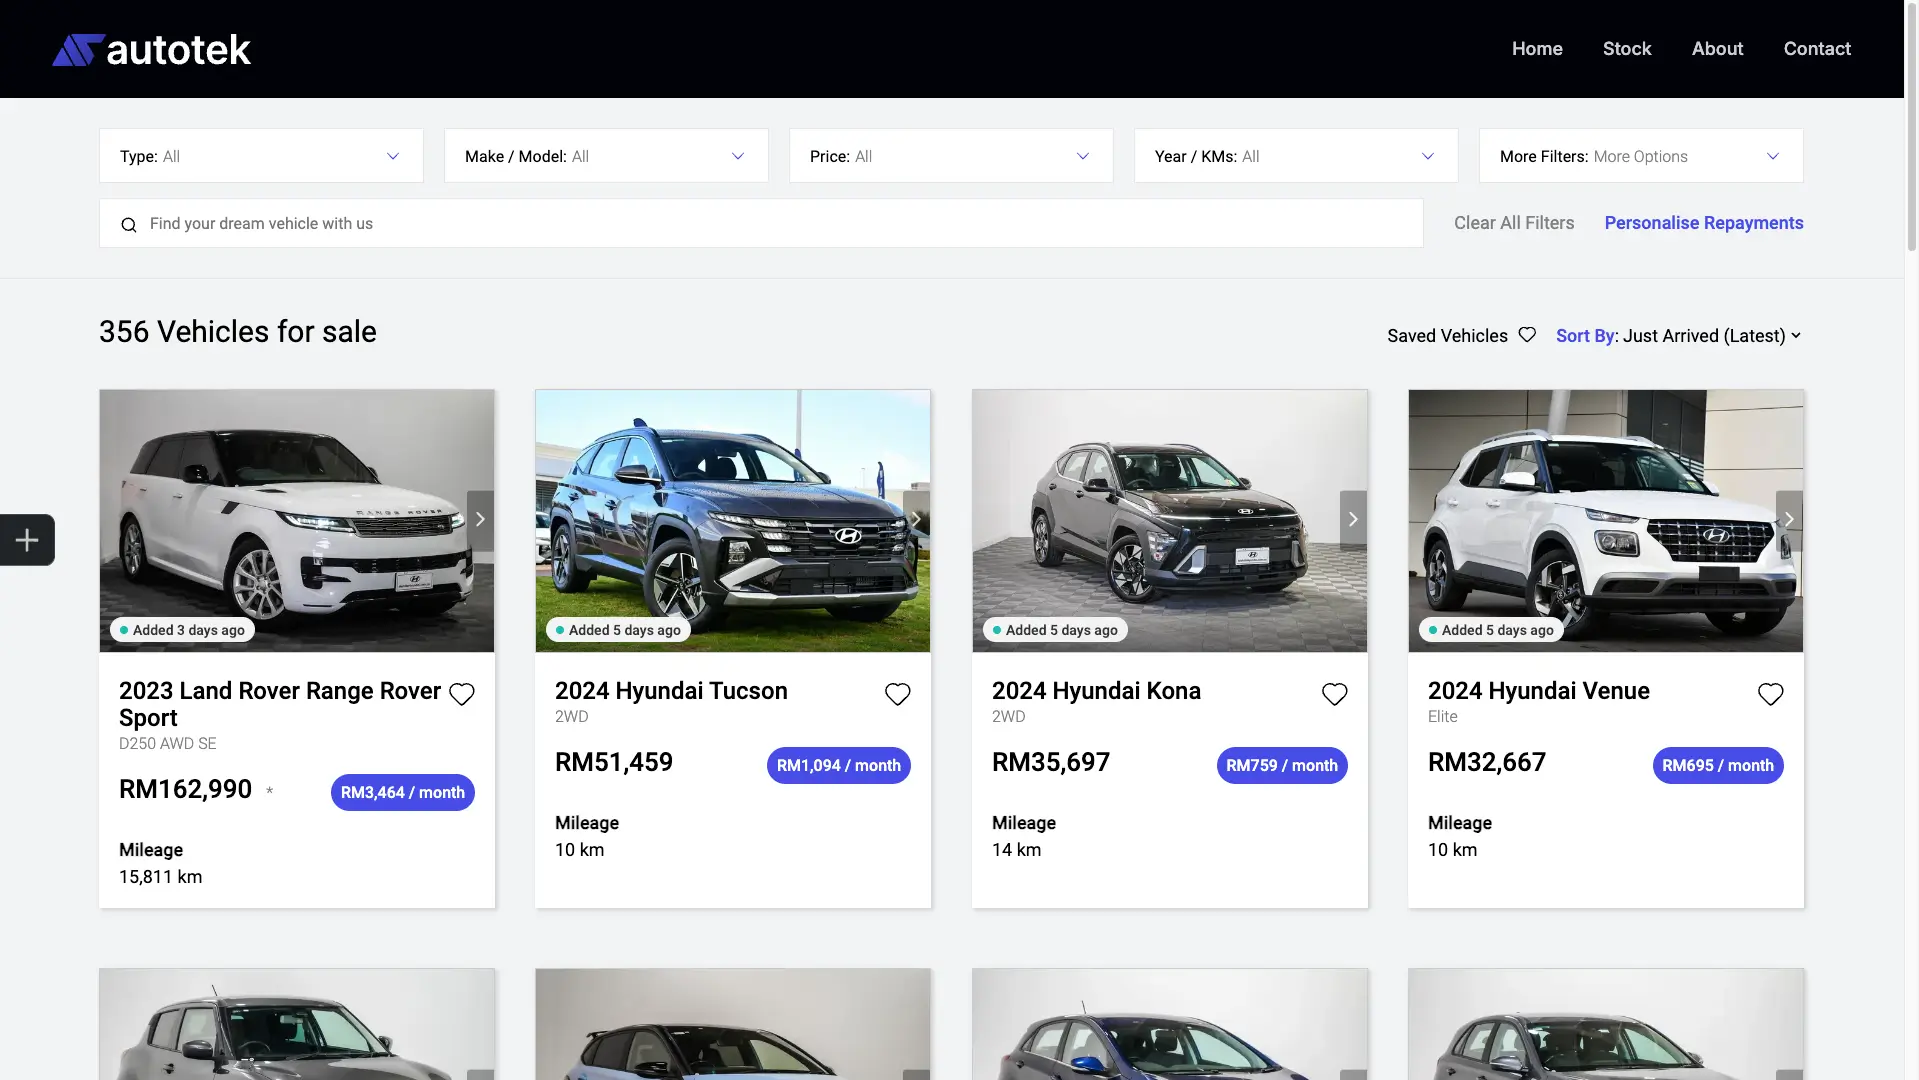Open the Make / Model filter
This screenshot has height=1080, width=1919.
pos(606,156)
